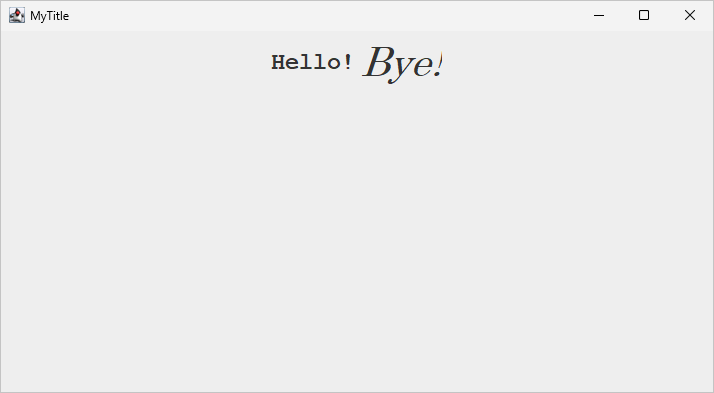Click the letter y in Bye!
The height and width of the screenshot is (393, 714).
404,70
